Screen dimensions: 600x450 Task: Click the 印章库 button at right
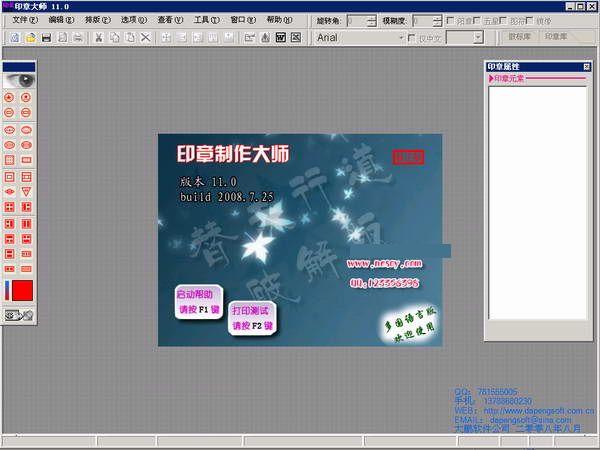[x=556, y=37]
